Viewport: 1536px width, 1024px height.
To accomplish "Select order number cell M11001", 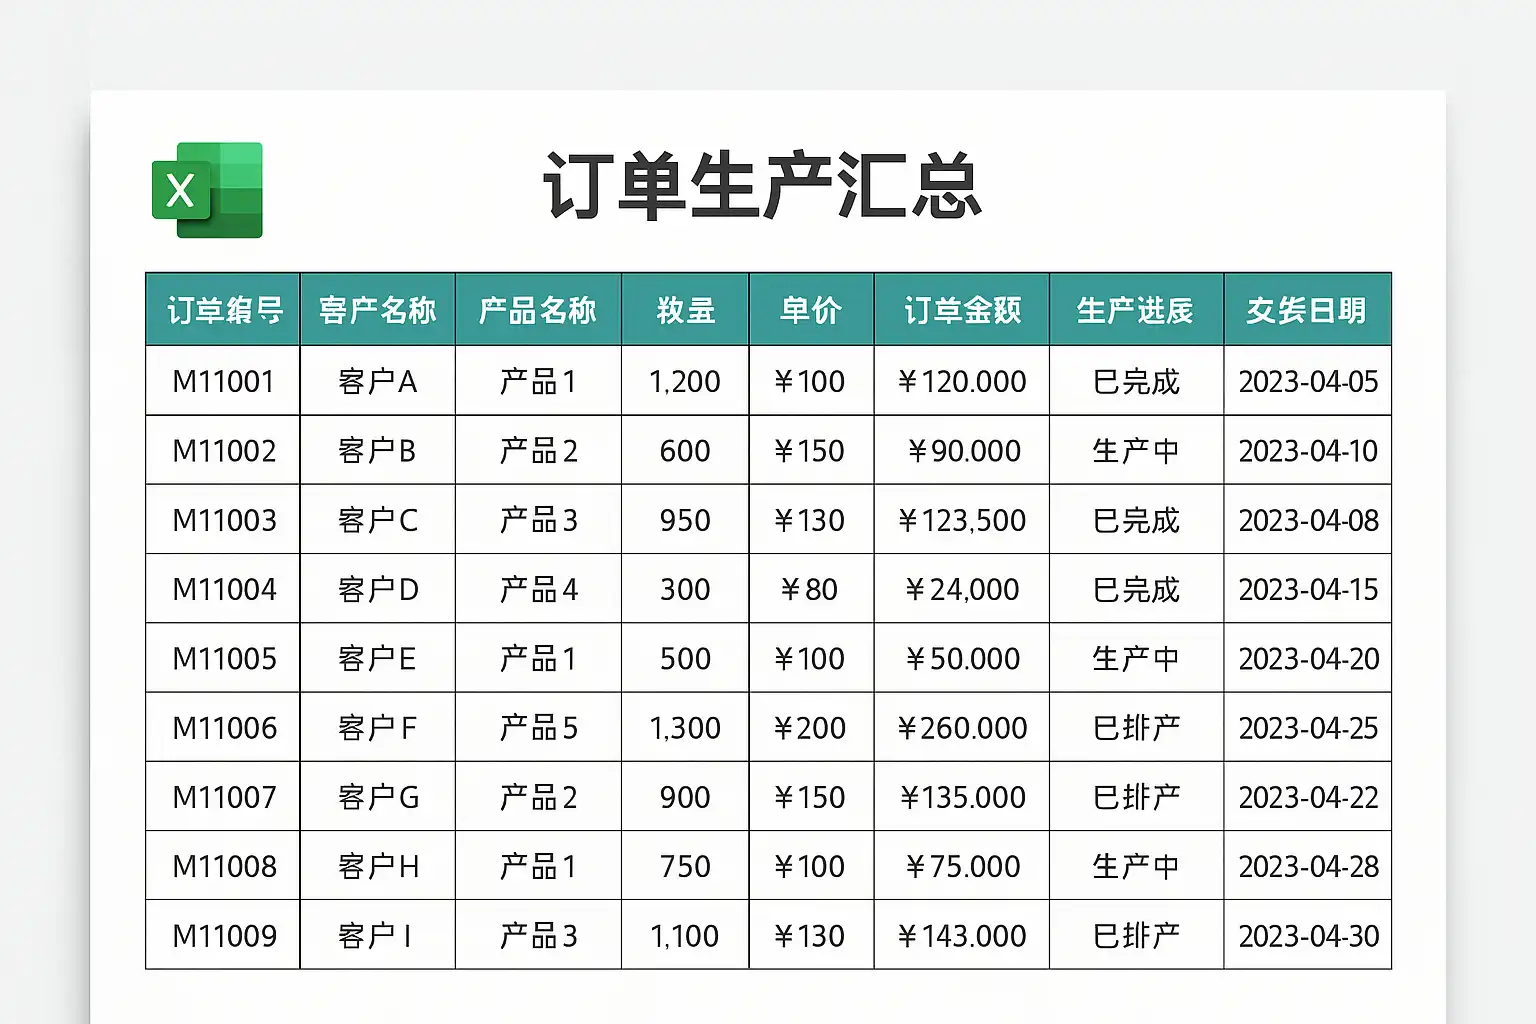I will tap(223, 381).
